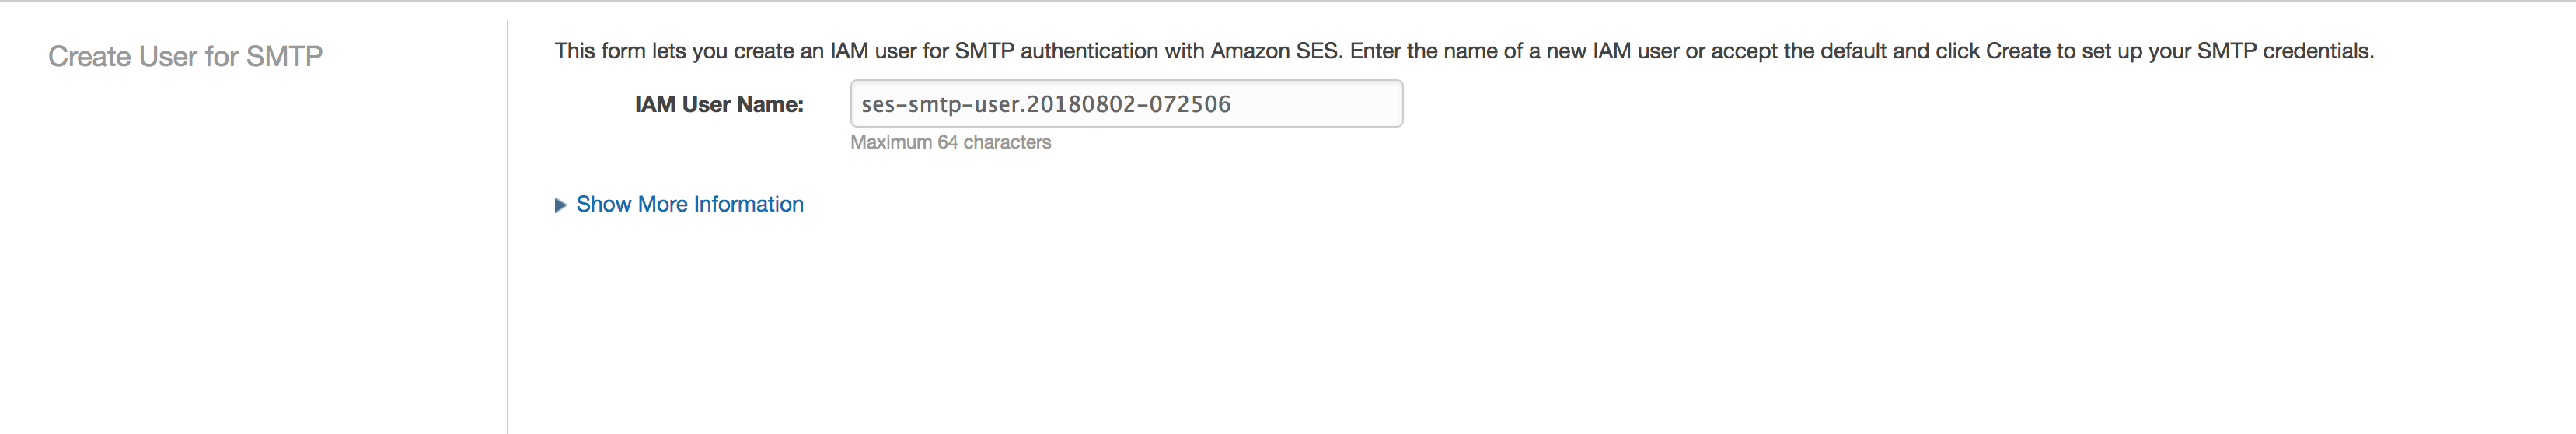Viewport: 2576px width, 434px height.
Task: Place cursor after 072506 in name field
Action: tap(1233, 104)
